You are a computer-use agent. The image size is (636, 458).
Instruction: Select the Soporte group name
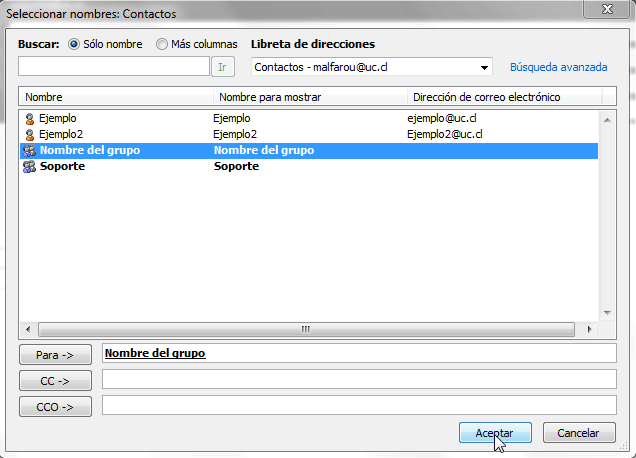[62, 166]
